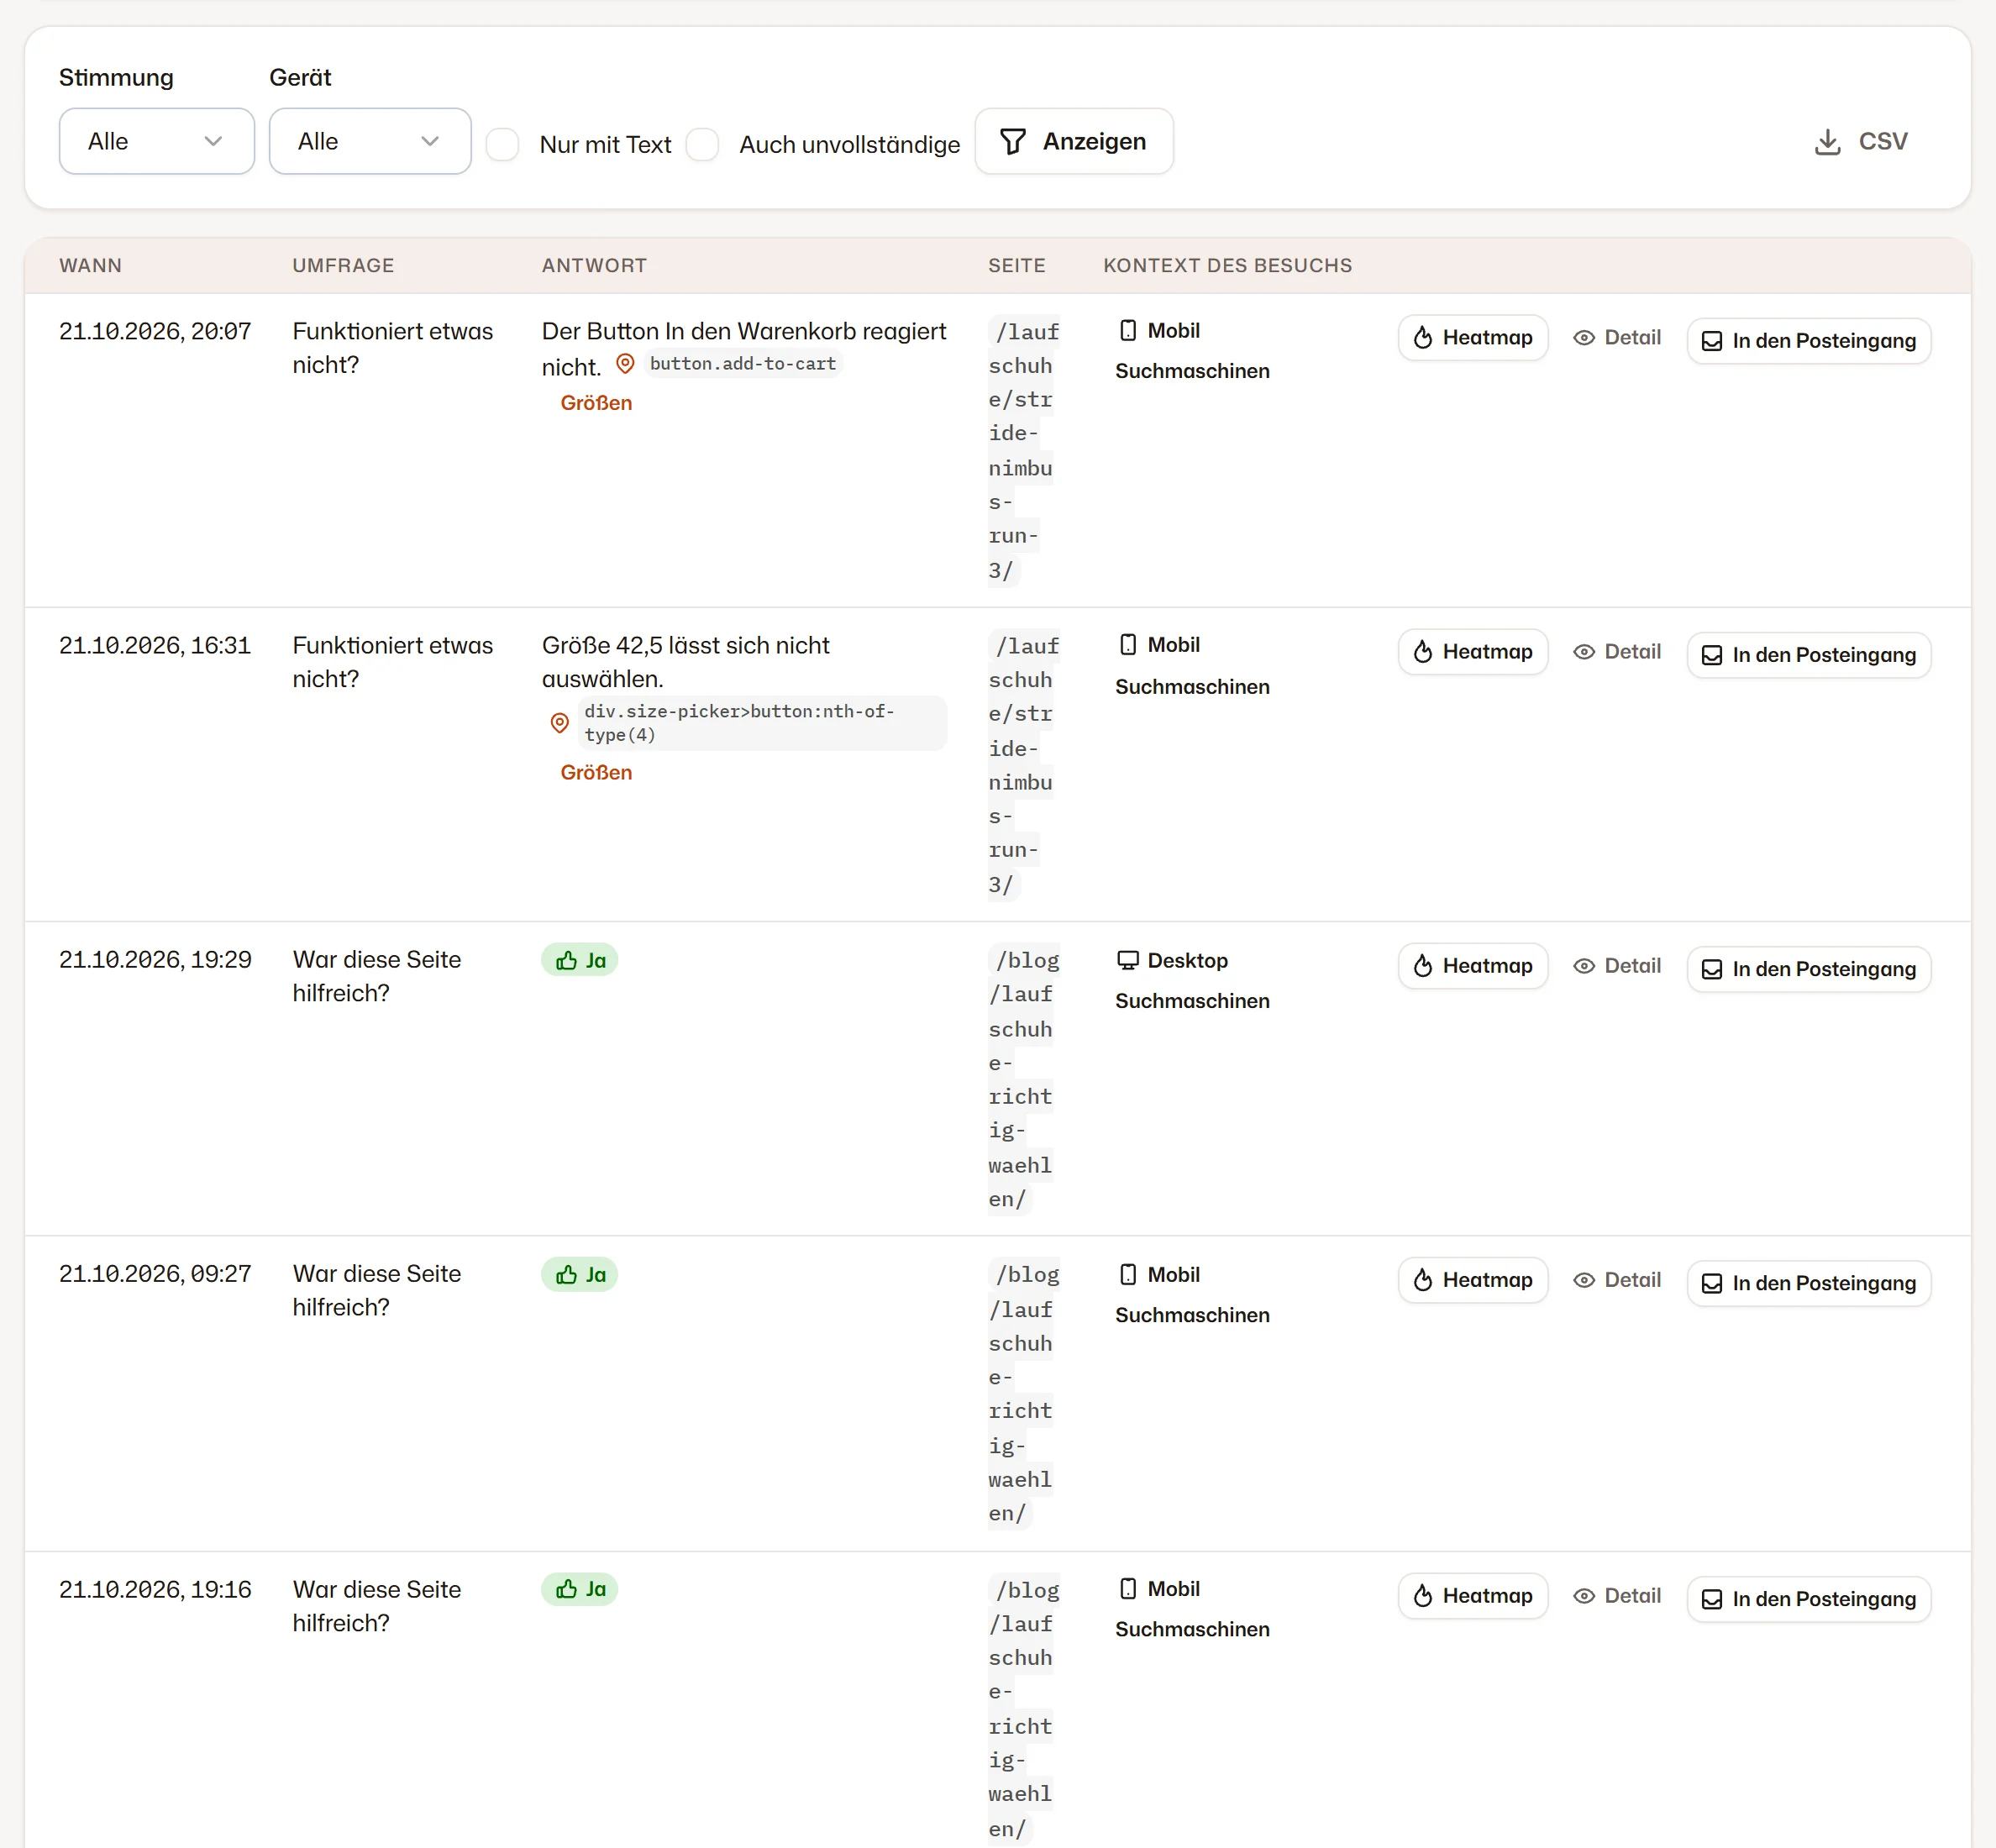Send the 19:29 response to Posteingang
The height and width of the screenshot is (1848, 1996).
click(1809, 969)
